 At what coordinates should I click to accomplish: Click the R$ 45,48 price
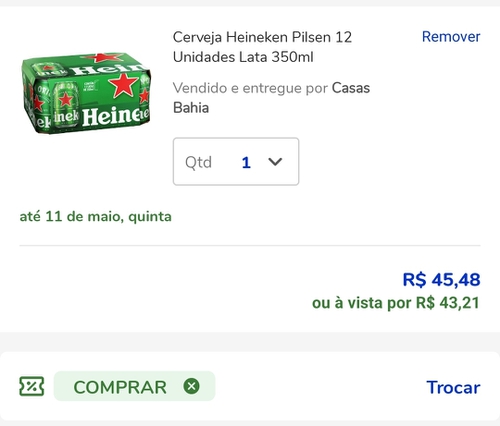441,279
